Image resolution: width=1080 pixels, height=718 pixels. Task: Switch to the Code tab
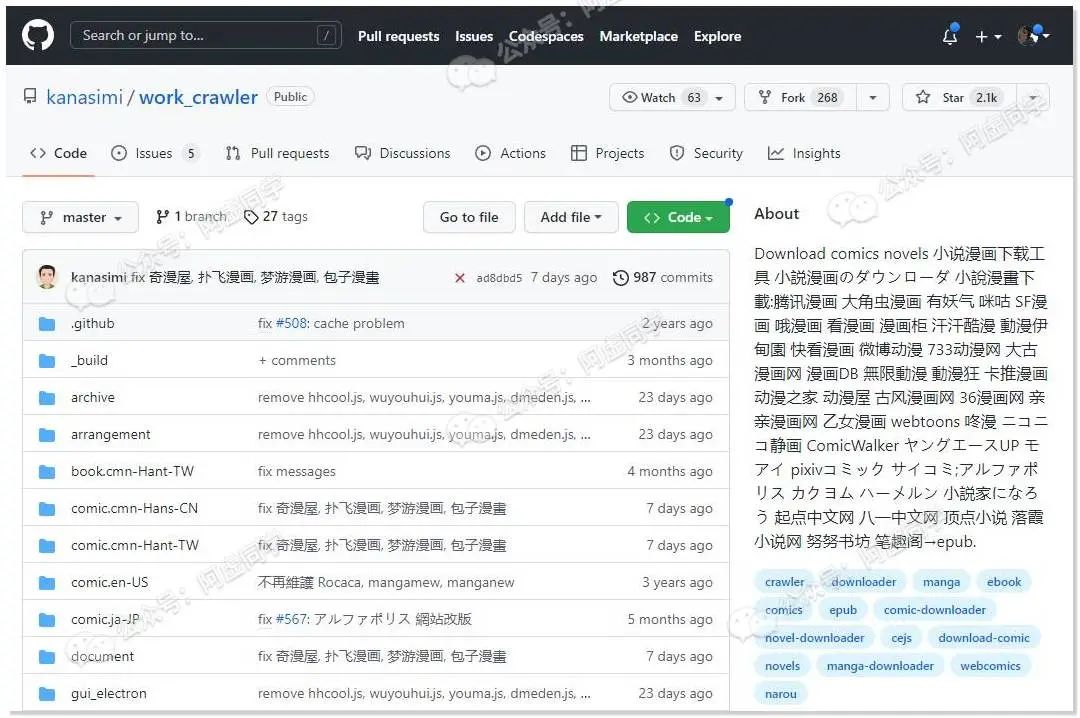coord(59,153)
